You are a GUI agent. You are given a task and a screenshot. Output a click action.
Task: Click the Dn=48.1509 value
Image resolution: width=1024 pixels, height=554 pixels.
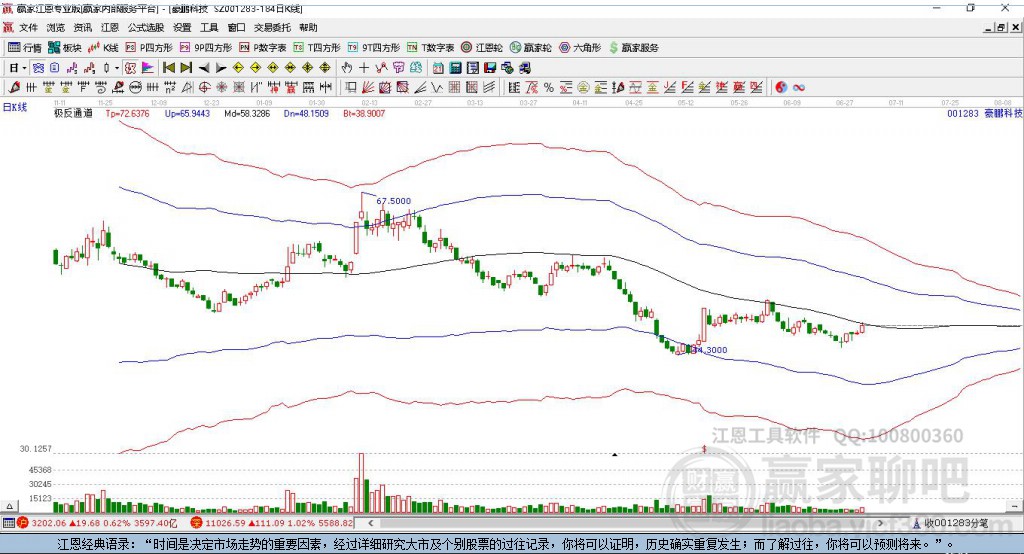coord(306,113)
